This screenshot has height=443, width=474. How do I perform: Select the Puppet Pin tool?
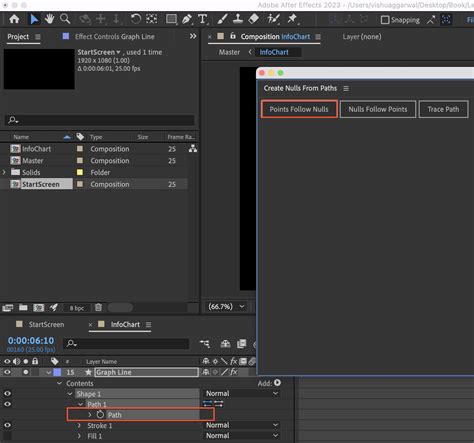(x=292, y=19)
